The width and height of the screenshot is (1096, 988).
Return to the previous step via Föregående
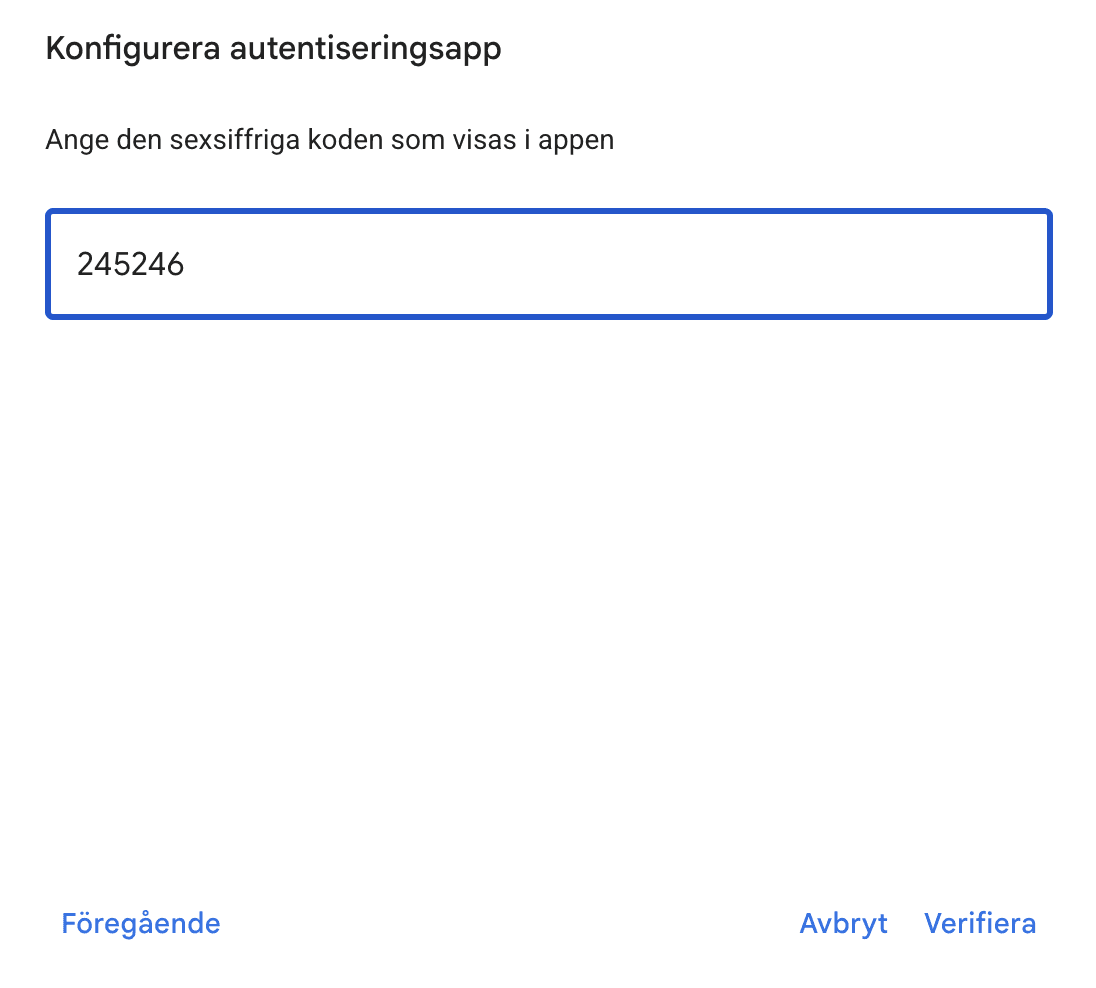click(x=140, y=924)
